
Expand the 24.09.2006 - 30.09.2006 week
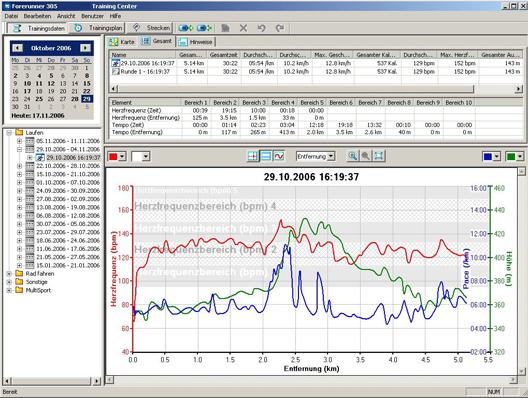click(20, 191)
